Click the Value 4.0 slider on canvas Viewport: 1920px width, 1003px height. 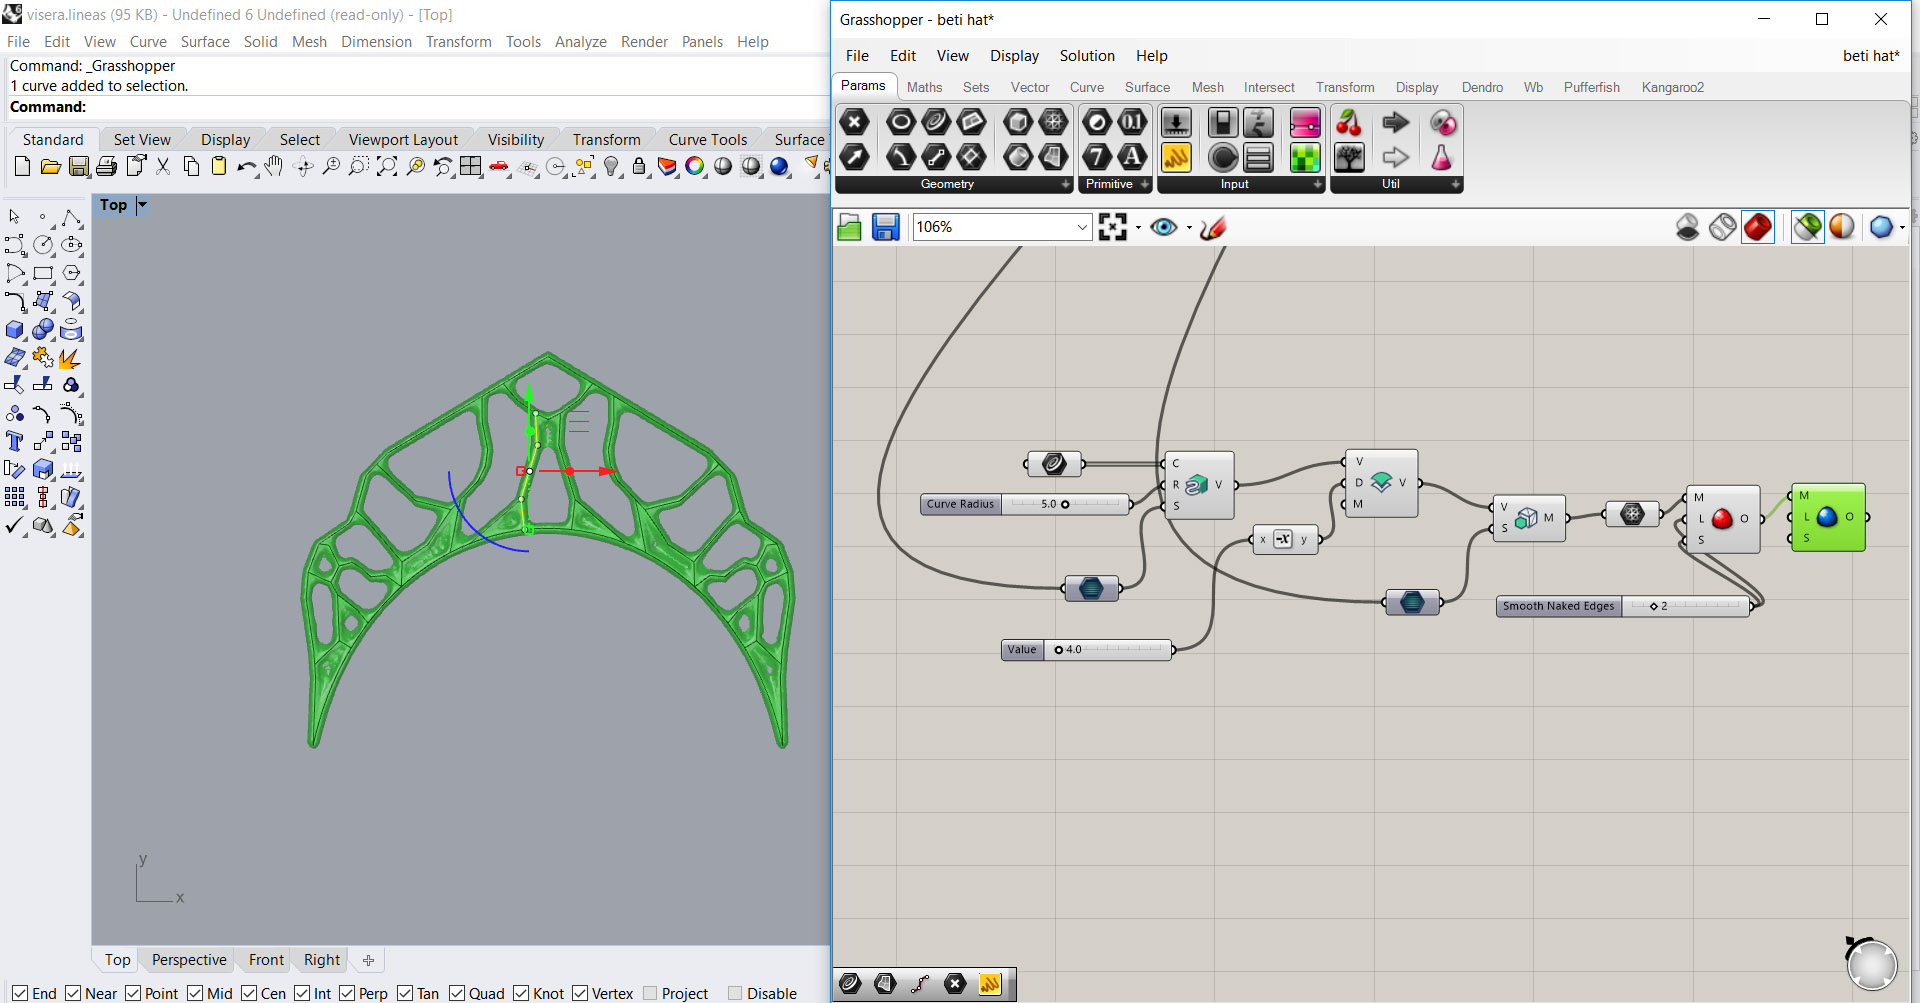click(x=1087, y=650)
